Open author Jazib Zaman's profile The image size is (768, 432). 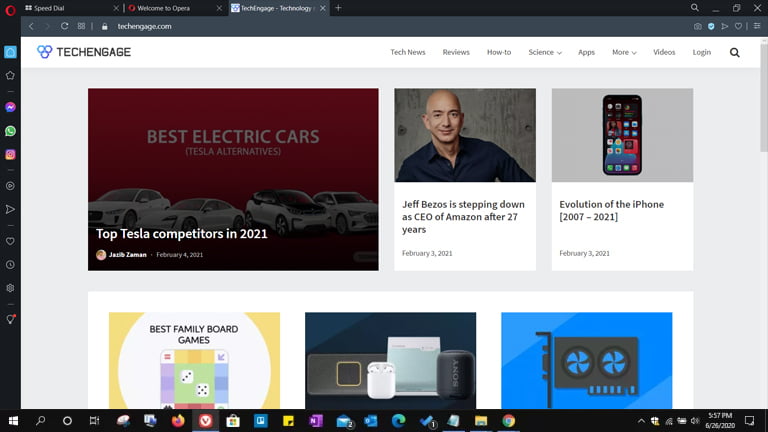[x=127, y=255]
